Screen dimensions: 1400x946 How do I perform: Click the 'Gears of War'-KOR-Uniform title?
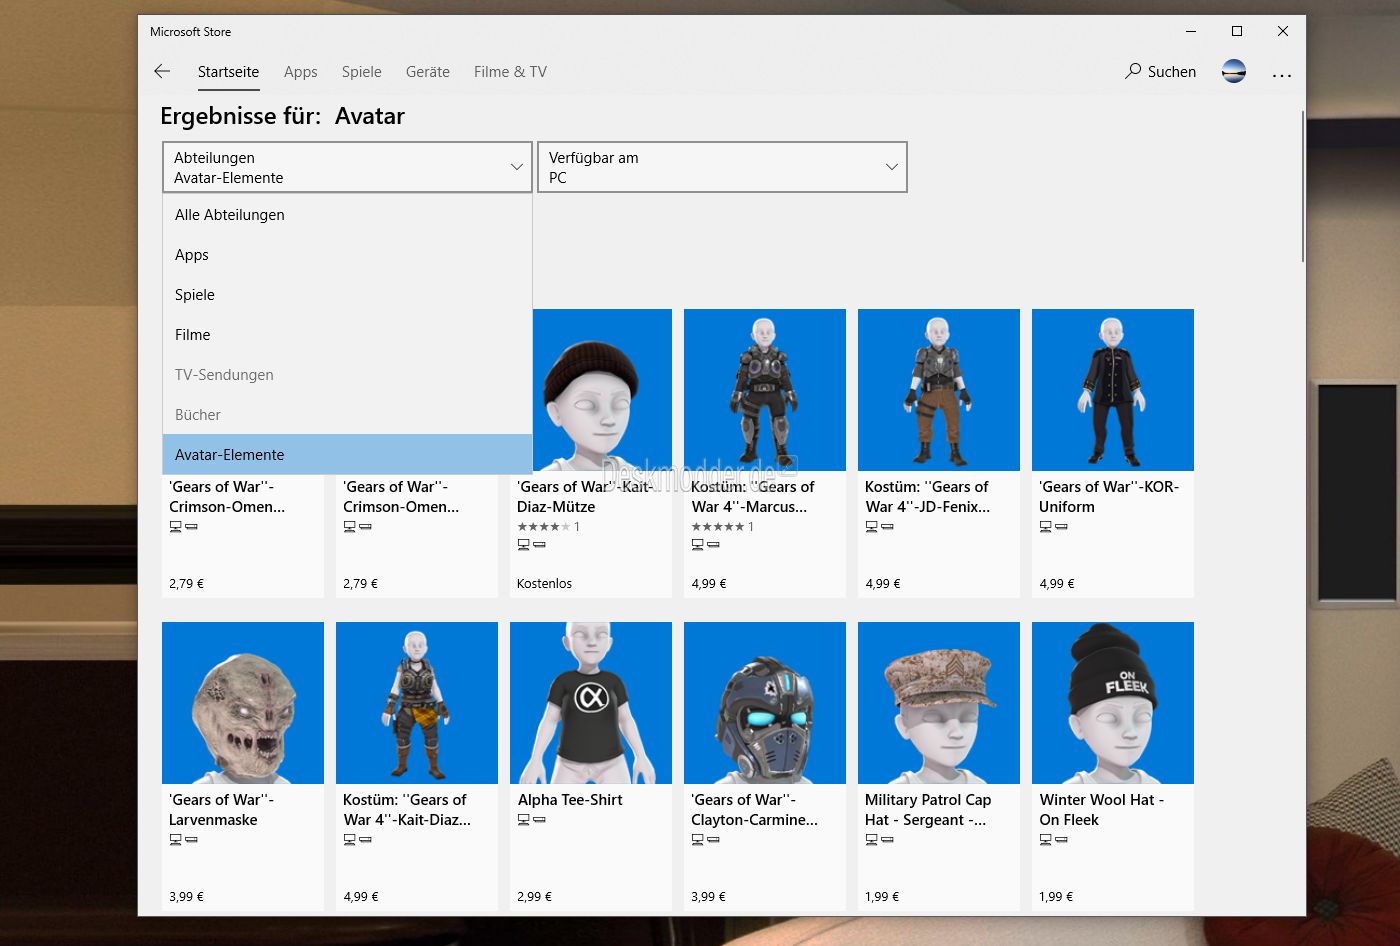[x=1109, y=497]
